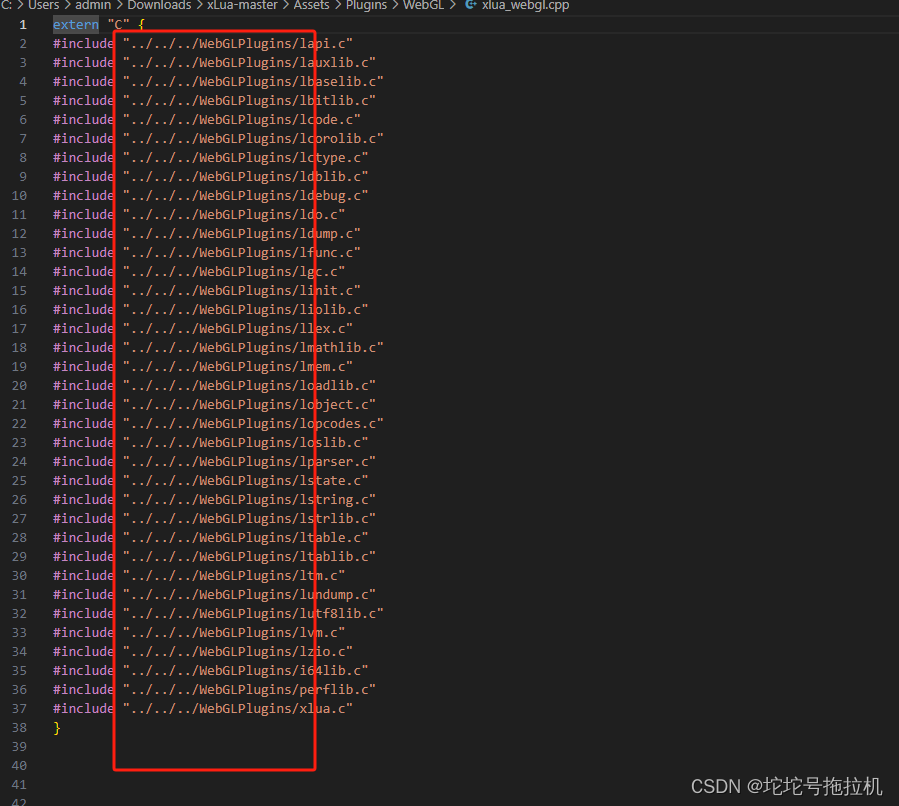The width and height of the screenshot is (899, 806).
Task: Click the Users breadcrumb segment
Action: 44,5
